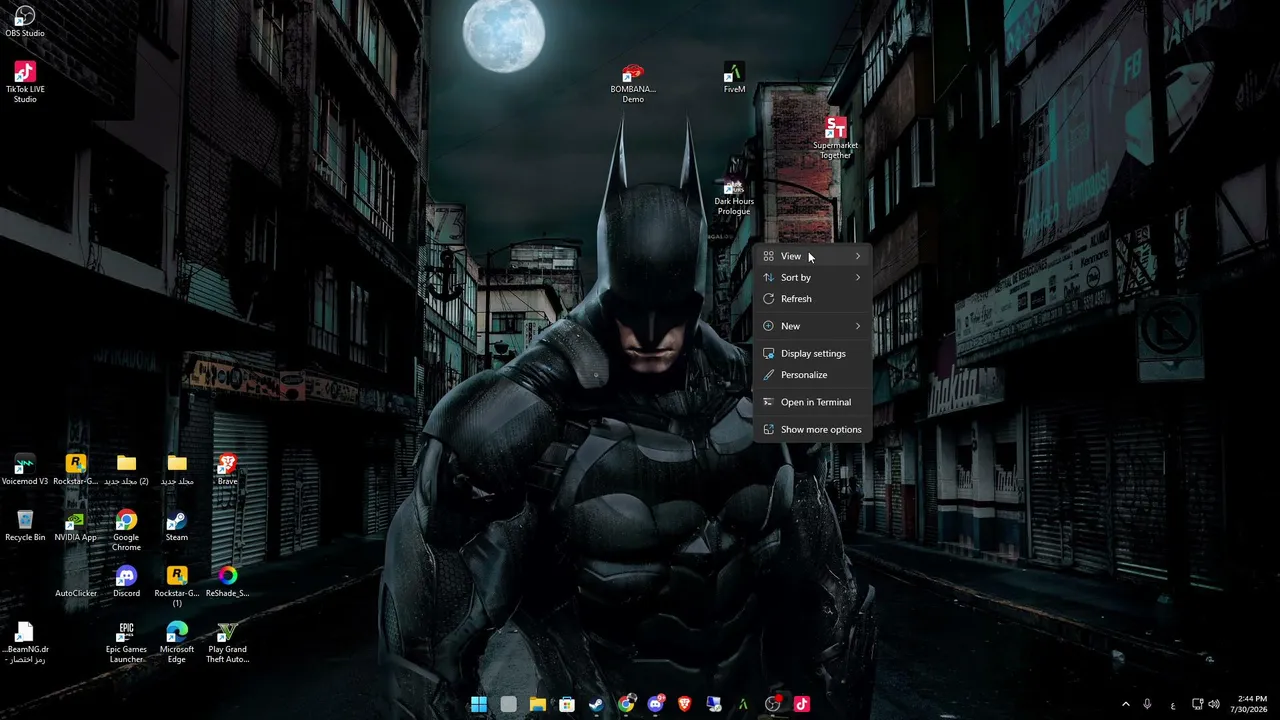The image size is (1280, 720).
Task: Select the folder named مجلد جديد (2)
Action: tap(126, 470)
